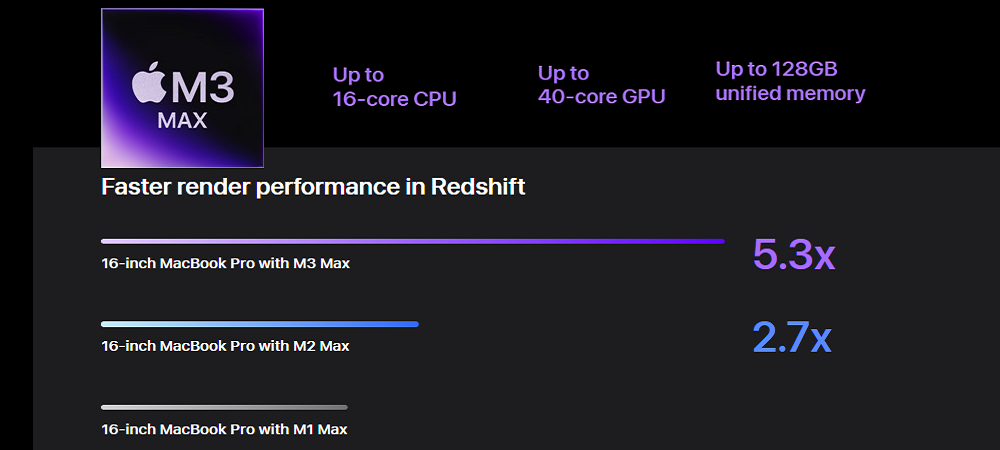Viewport: 1000px width, 450px height.
Task: Click '16-inch MacBook Pro with M2 Max' label
Action: (225, 346)
